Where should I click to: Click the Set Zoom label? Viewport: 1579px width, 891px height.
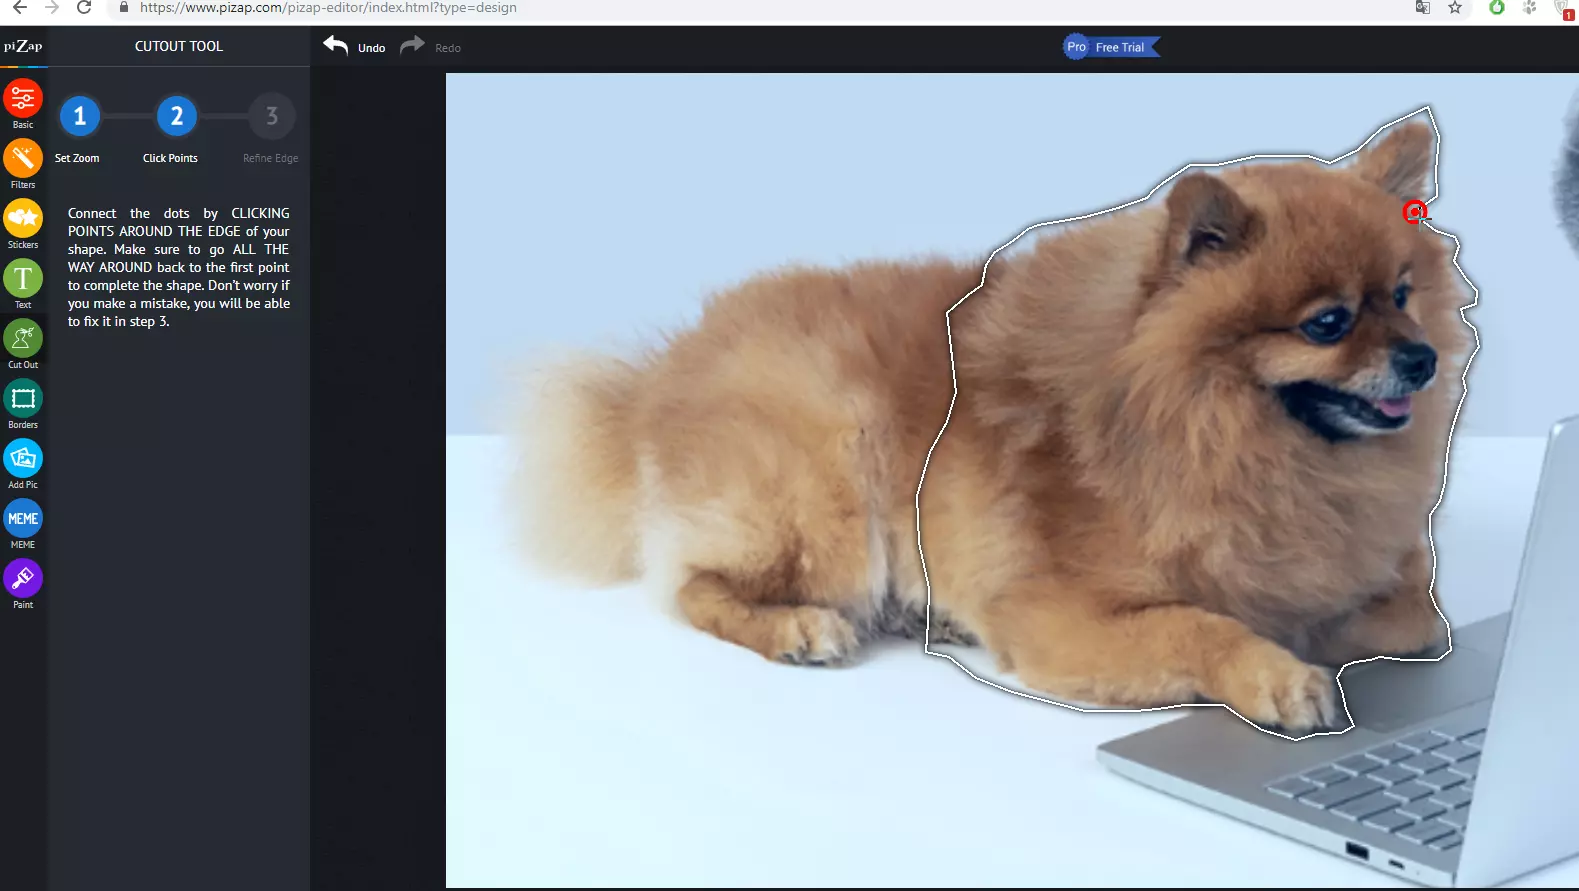point(77,158)
